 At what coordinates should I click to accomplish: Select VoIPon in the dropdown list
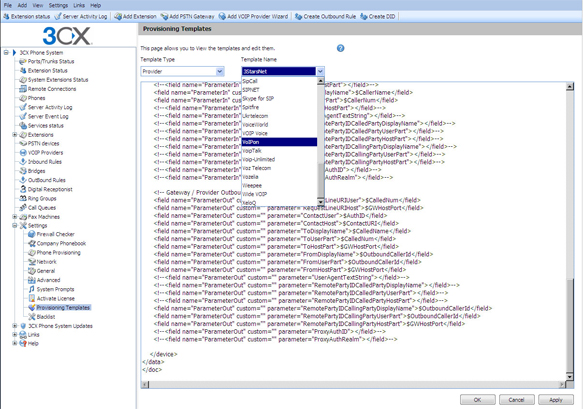[279, 142]
